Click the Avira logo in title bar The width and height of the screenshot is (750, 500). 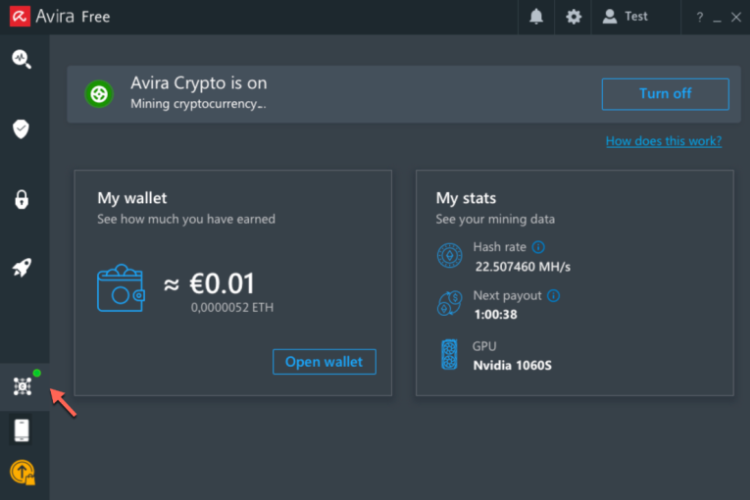[19, 17]
